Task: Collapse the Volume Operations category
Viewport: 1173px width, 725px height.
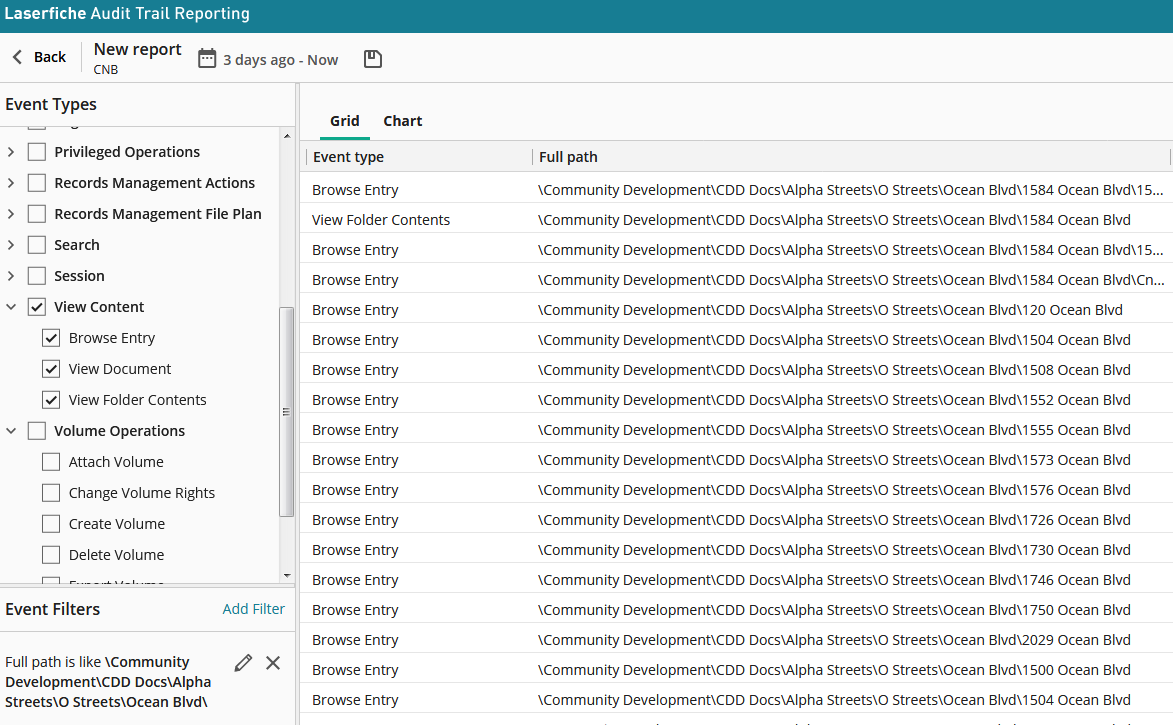Action: [11, 431]
